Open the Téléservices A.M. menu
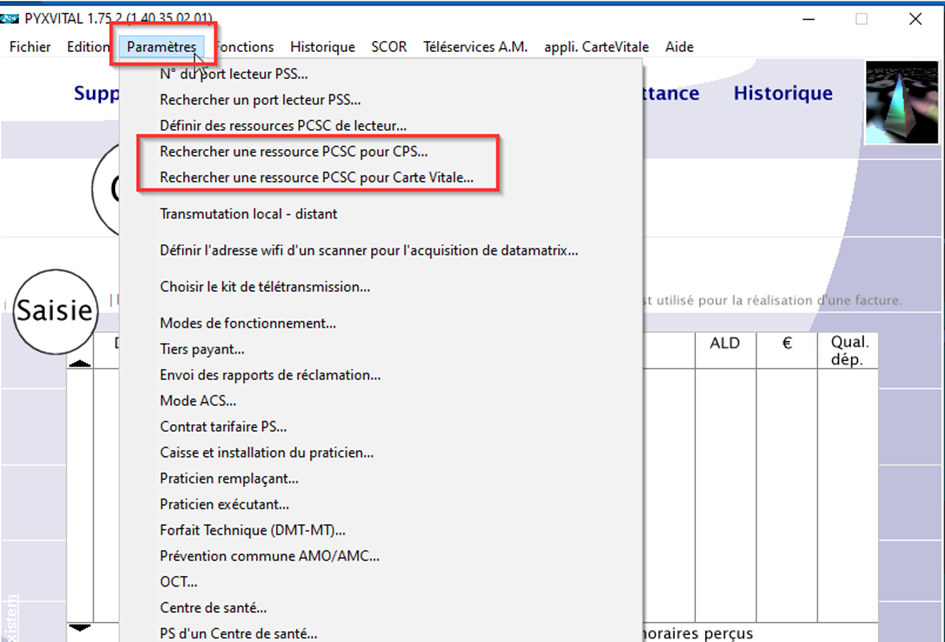The image size is (945, 642). (475, 47)
